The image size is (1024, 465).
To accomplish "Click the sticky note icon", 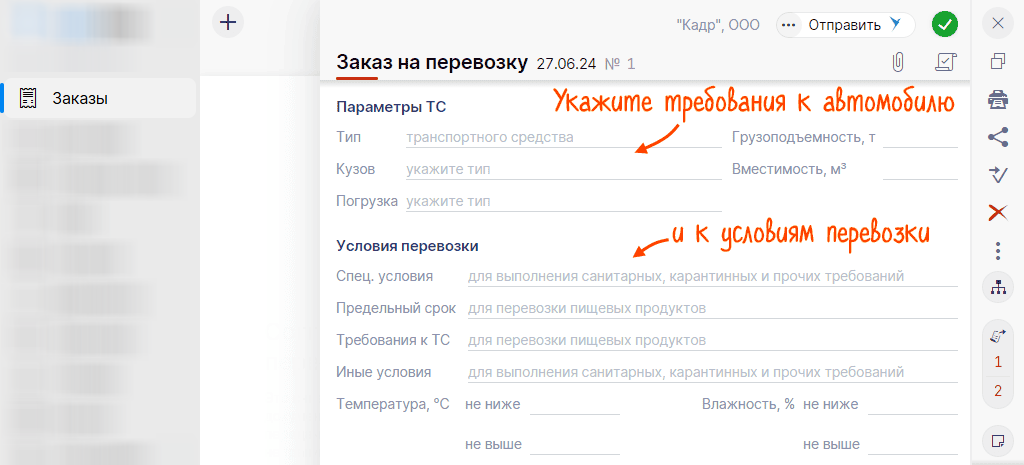I will (998, 441).
